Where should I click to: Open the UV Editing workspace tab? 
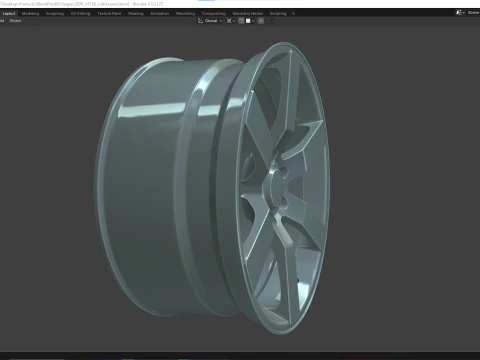pos(80,14)
